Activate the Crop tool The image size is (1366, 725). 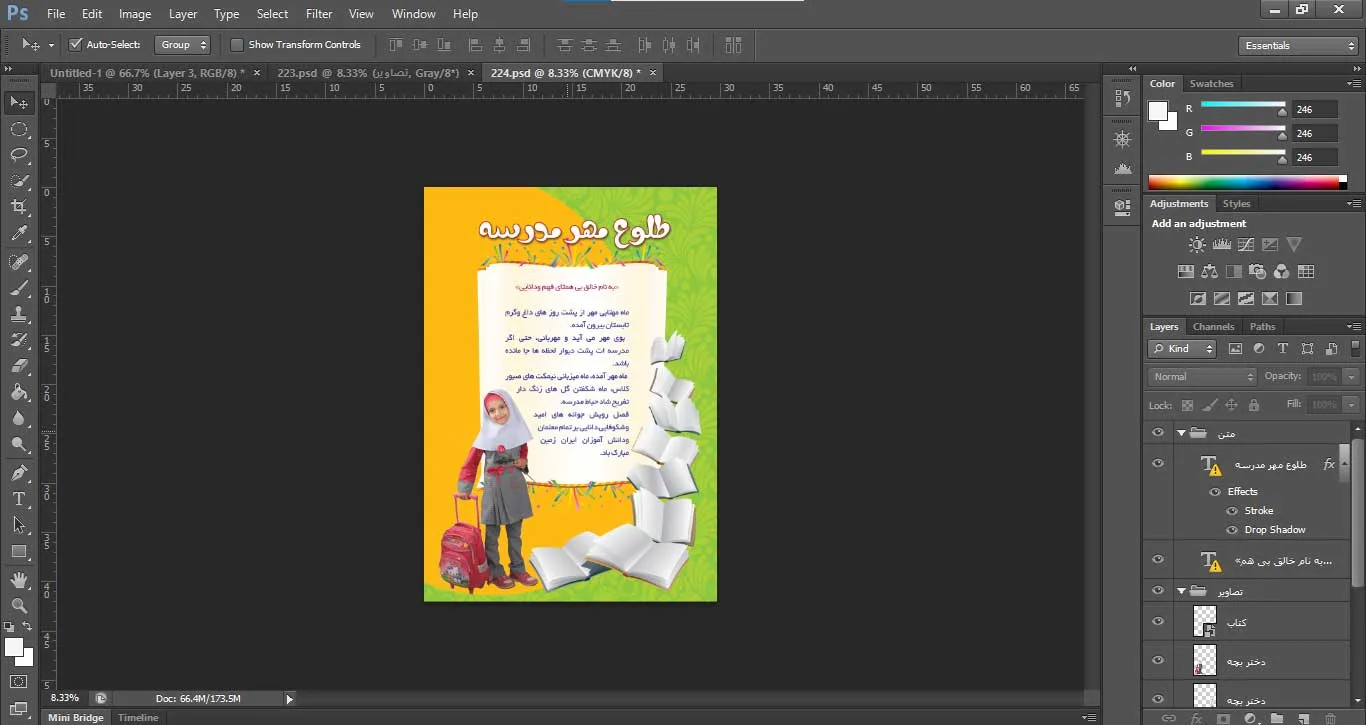click(x=19, y=207)
